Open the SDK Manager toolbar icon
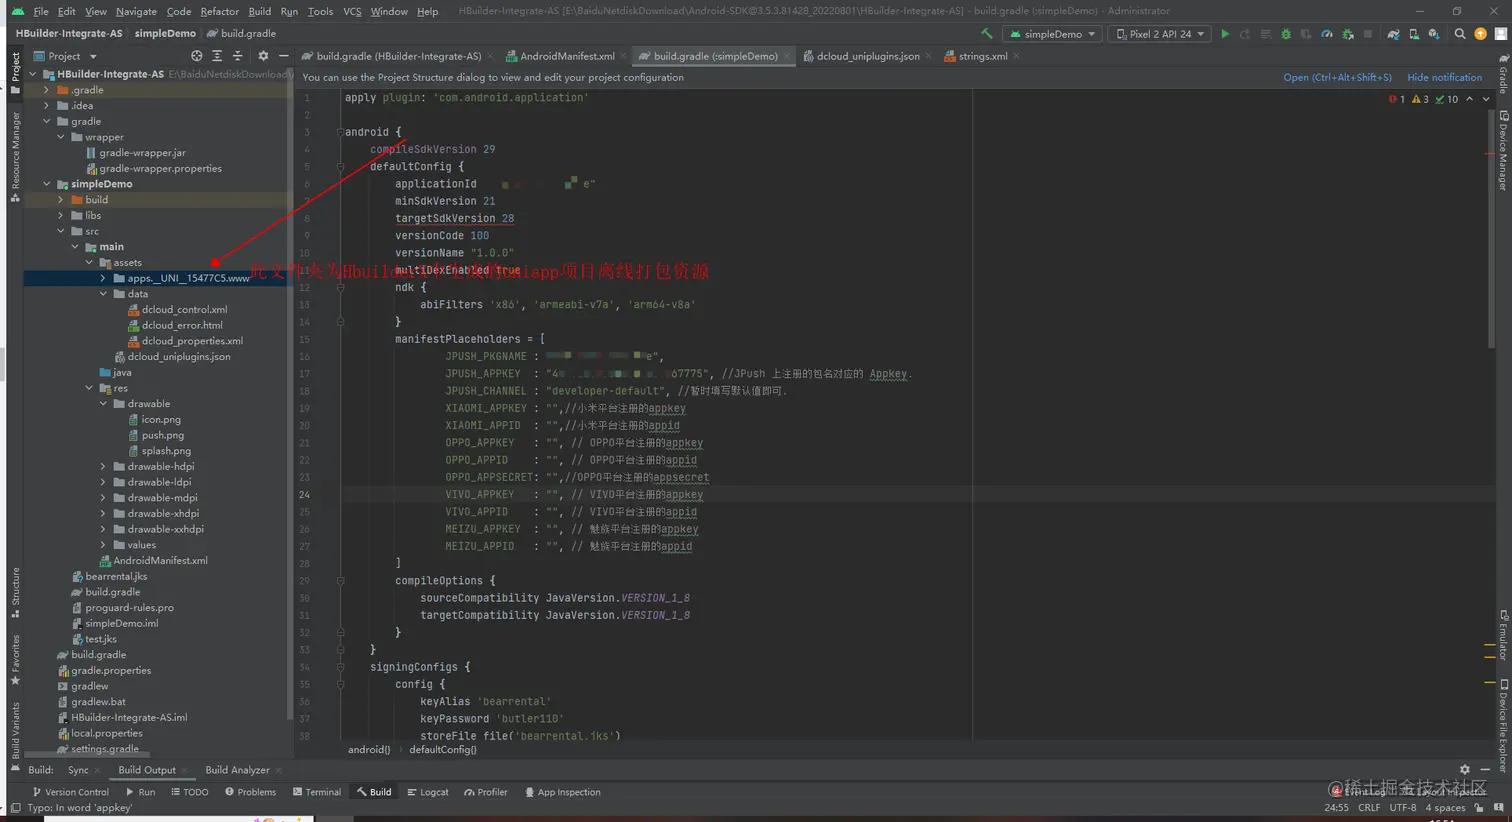The width and height of the screenshot is (1512, 822). click(1434, 34)
